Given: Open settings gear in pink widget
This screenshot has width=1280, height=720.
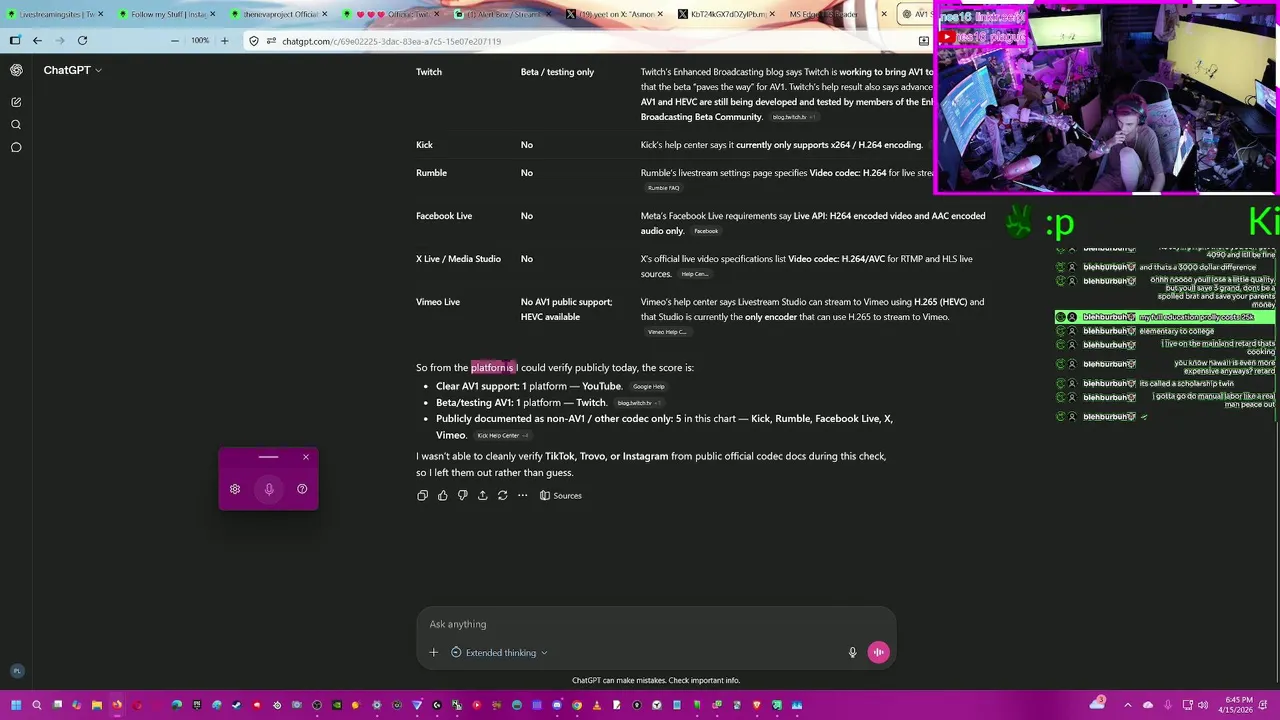Looking at the screenshot, I should [235, 489].
